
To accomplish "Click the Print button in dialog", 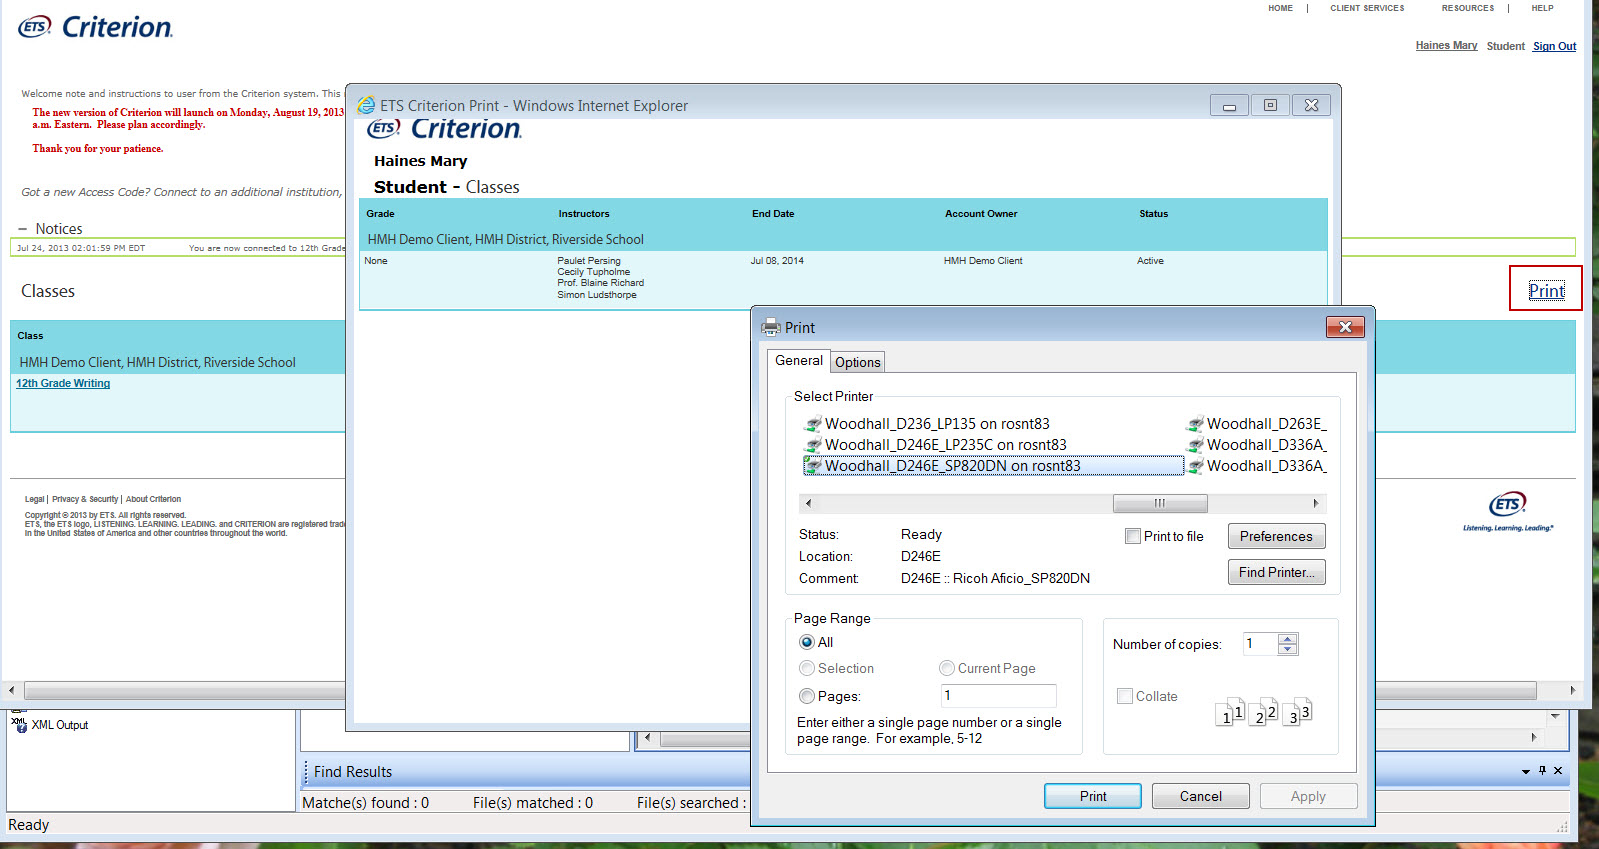I will click(1093, 796).
